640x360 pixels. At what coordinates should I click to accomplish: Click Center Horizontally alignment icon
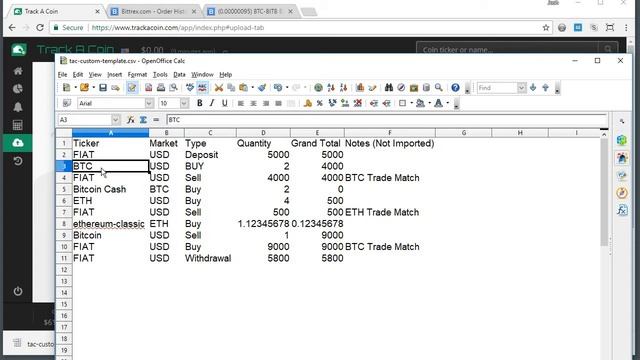coord(253,103)
